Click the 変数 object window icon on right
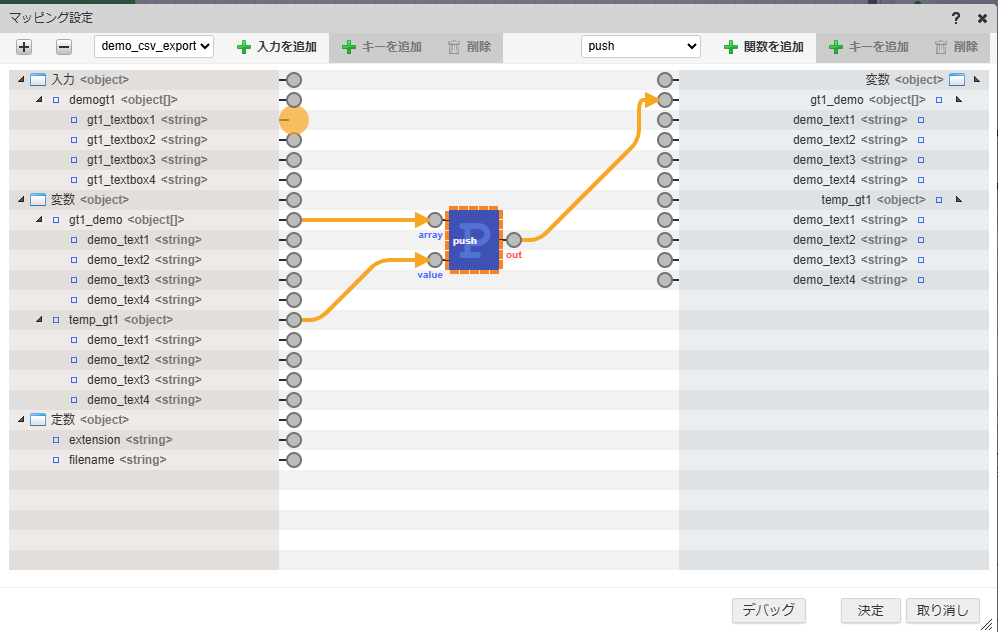This screenshot has width=998, height=632. [x=956, y=80]
